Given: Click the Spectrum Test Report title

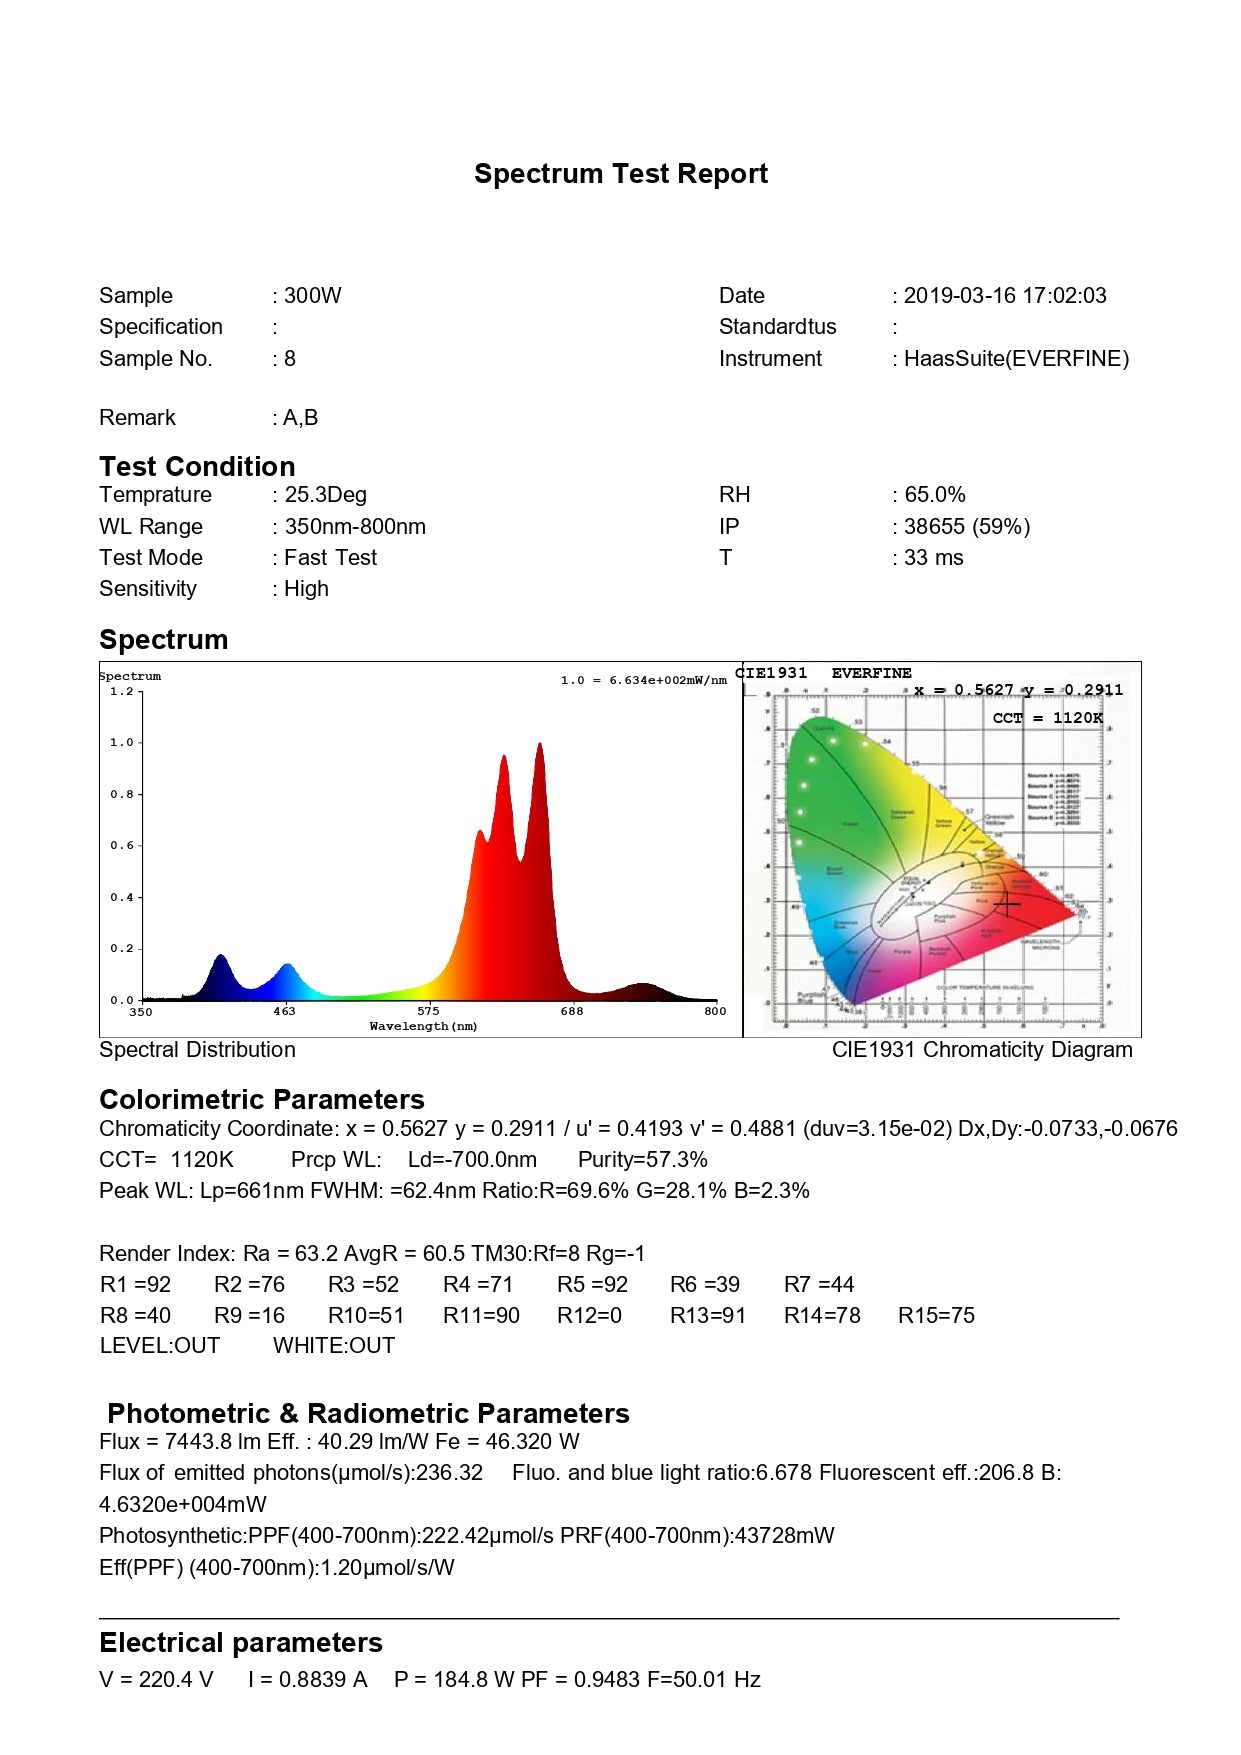Looking at the screenshot, I should coord(620,174).
